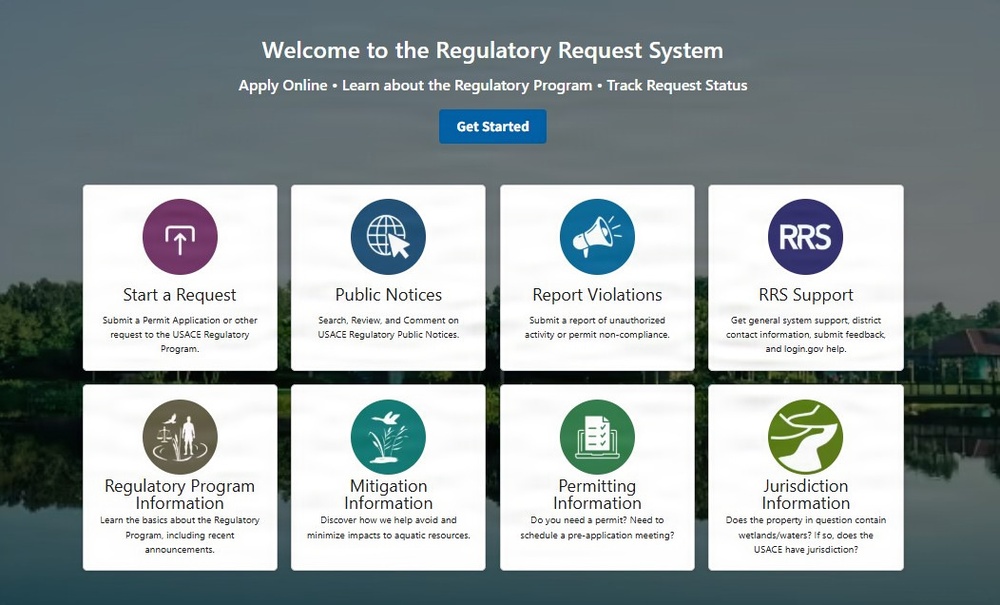Select the Public Notices globe cursor icon
The image size is (1000, 605).
(388, 237)
